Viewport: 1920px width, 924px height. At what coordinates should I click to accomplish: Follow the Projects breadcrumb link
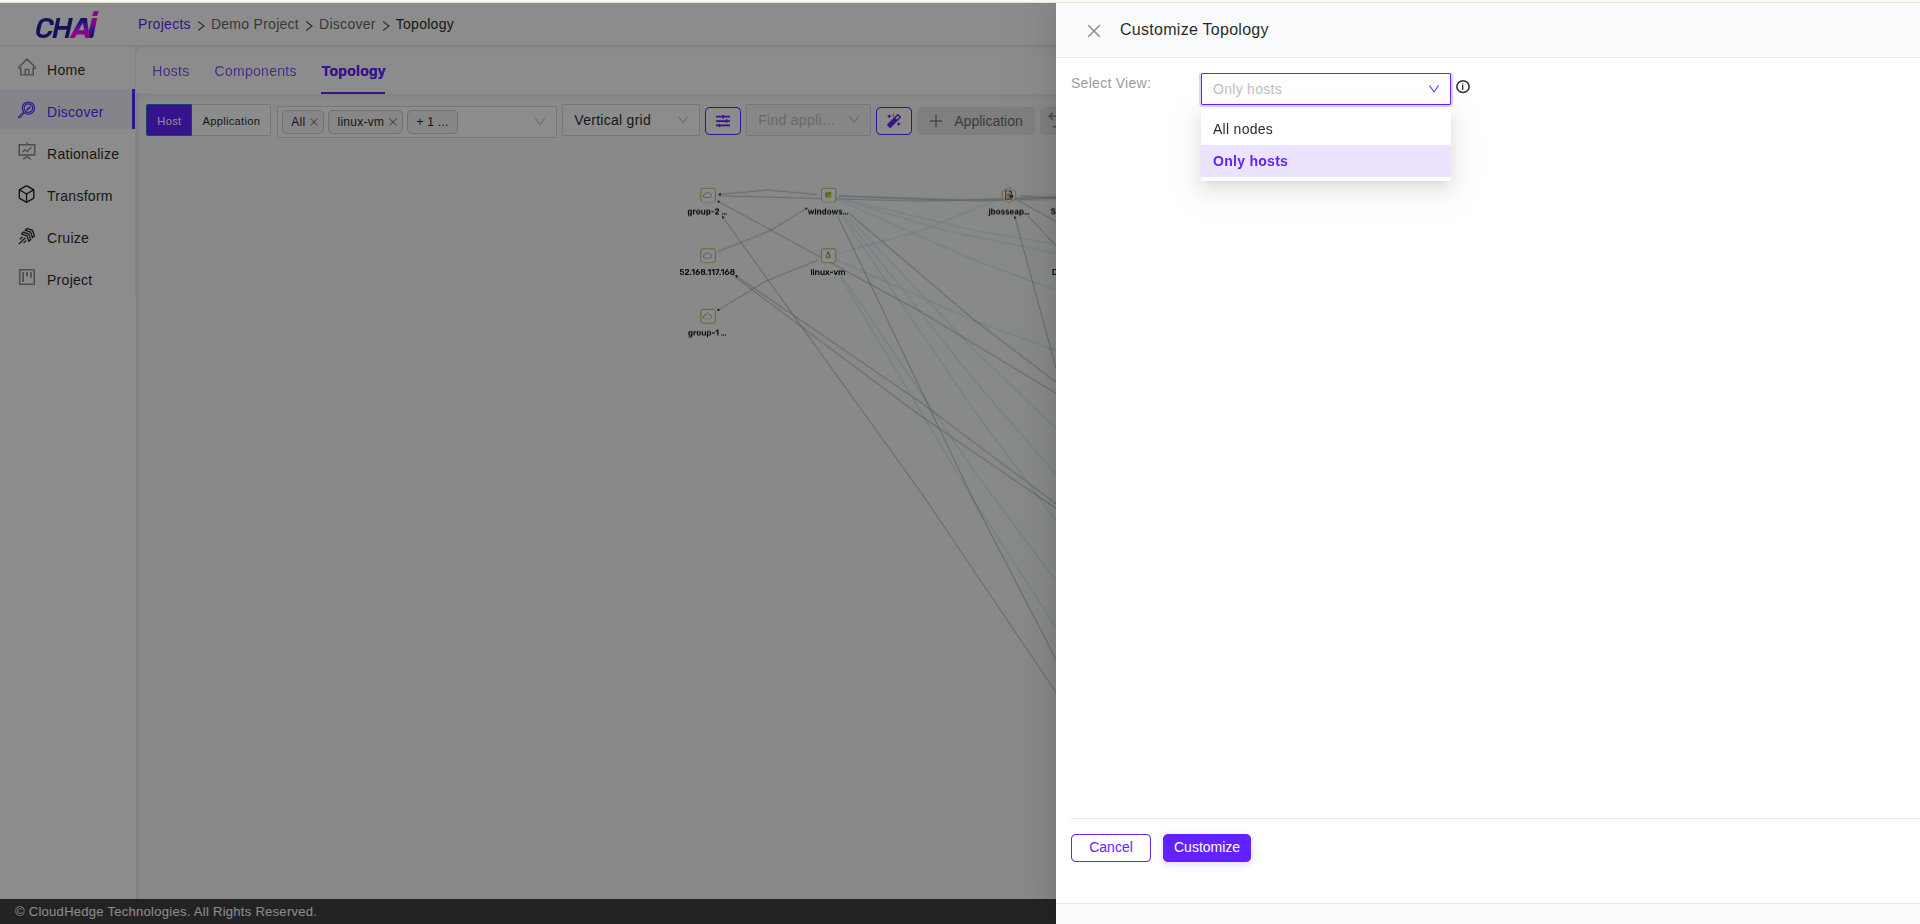(x=163, y=24)
